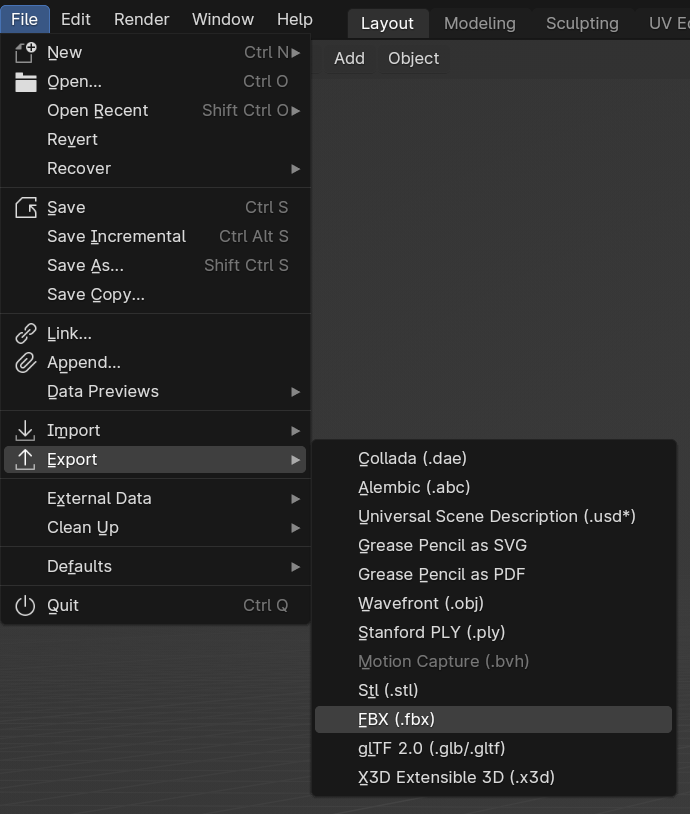This screenshot has width=690, height=814.
Task: Click the "Ctrl S" shortcut text
Action: pyautogui.click(x=266, y=208)
